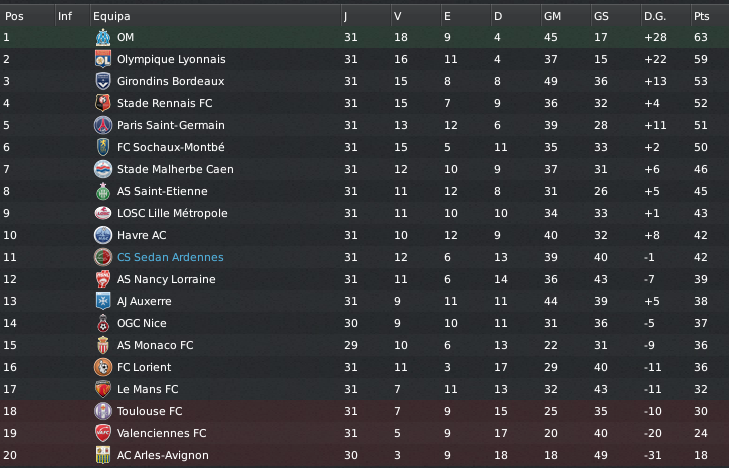Click the Paris Saint-Germain crest icon
729x468 pixels.
tap(101, 125)
